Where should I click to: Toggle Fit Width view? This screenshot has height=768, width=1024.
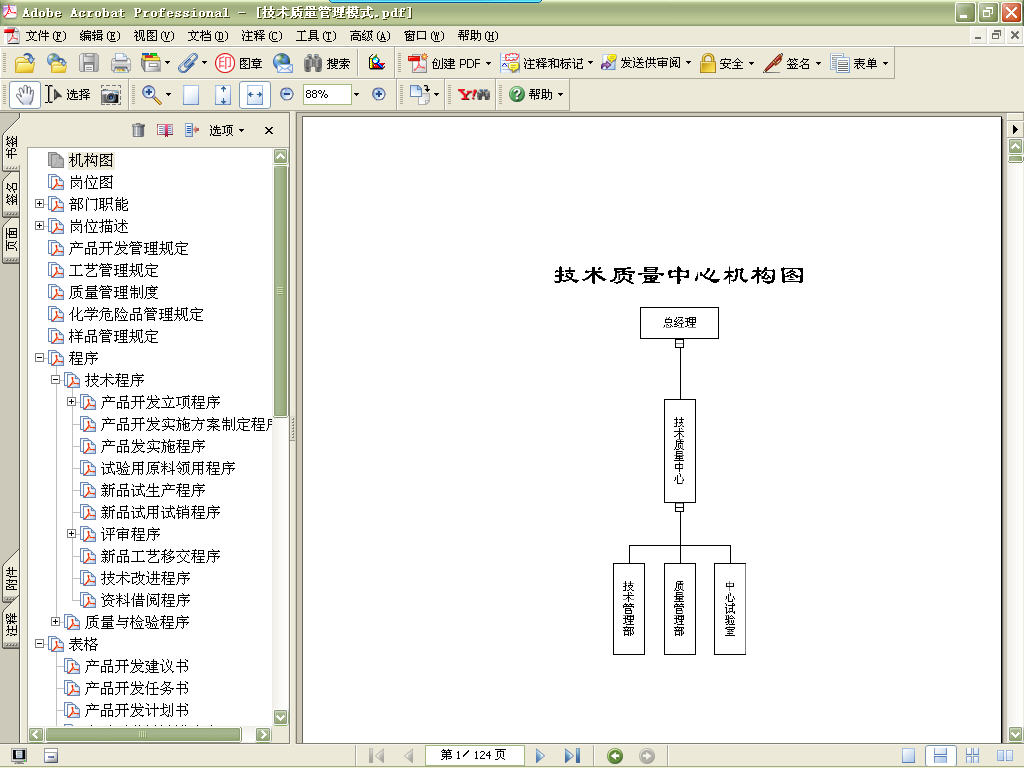tap(255, 95)
